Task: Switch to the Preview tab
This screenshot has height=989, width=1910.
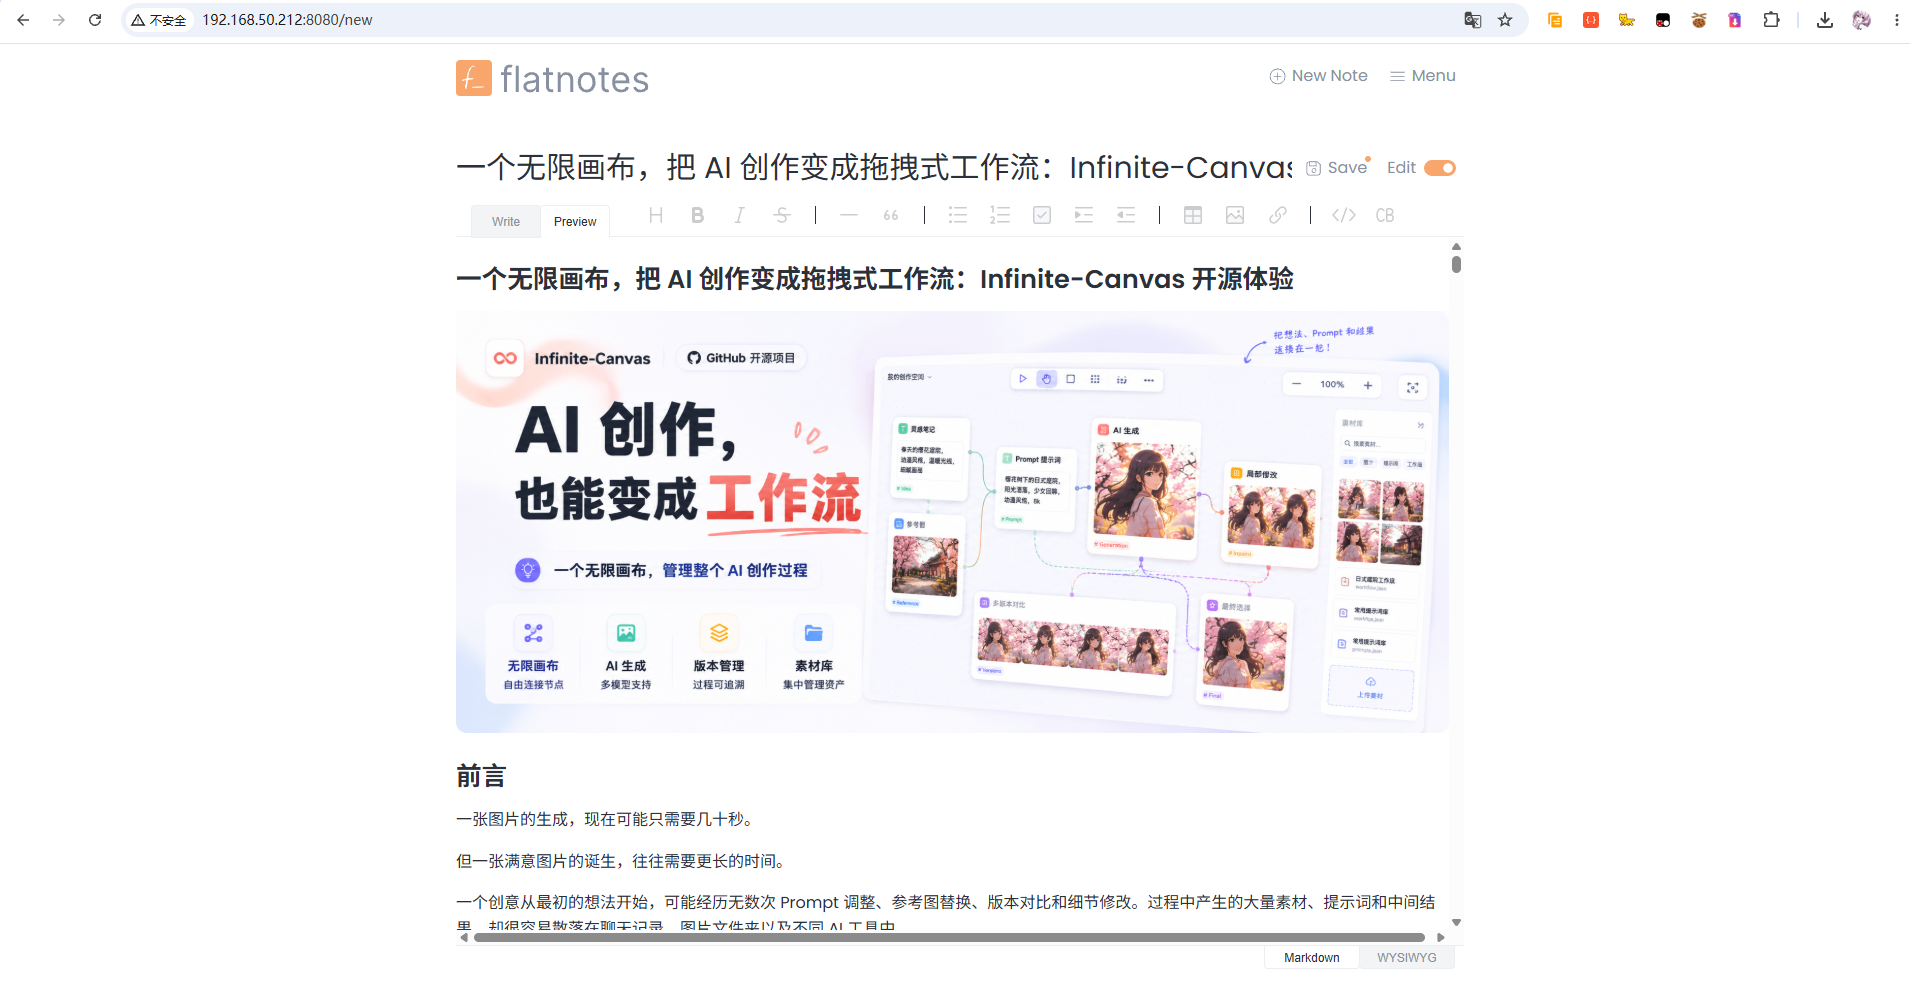Action: click(575, 222)
